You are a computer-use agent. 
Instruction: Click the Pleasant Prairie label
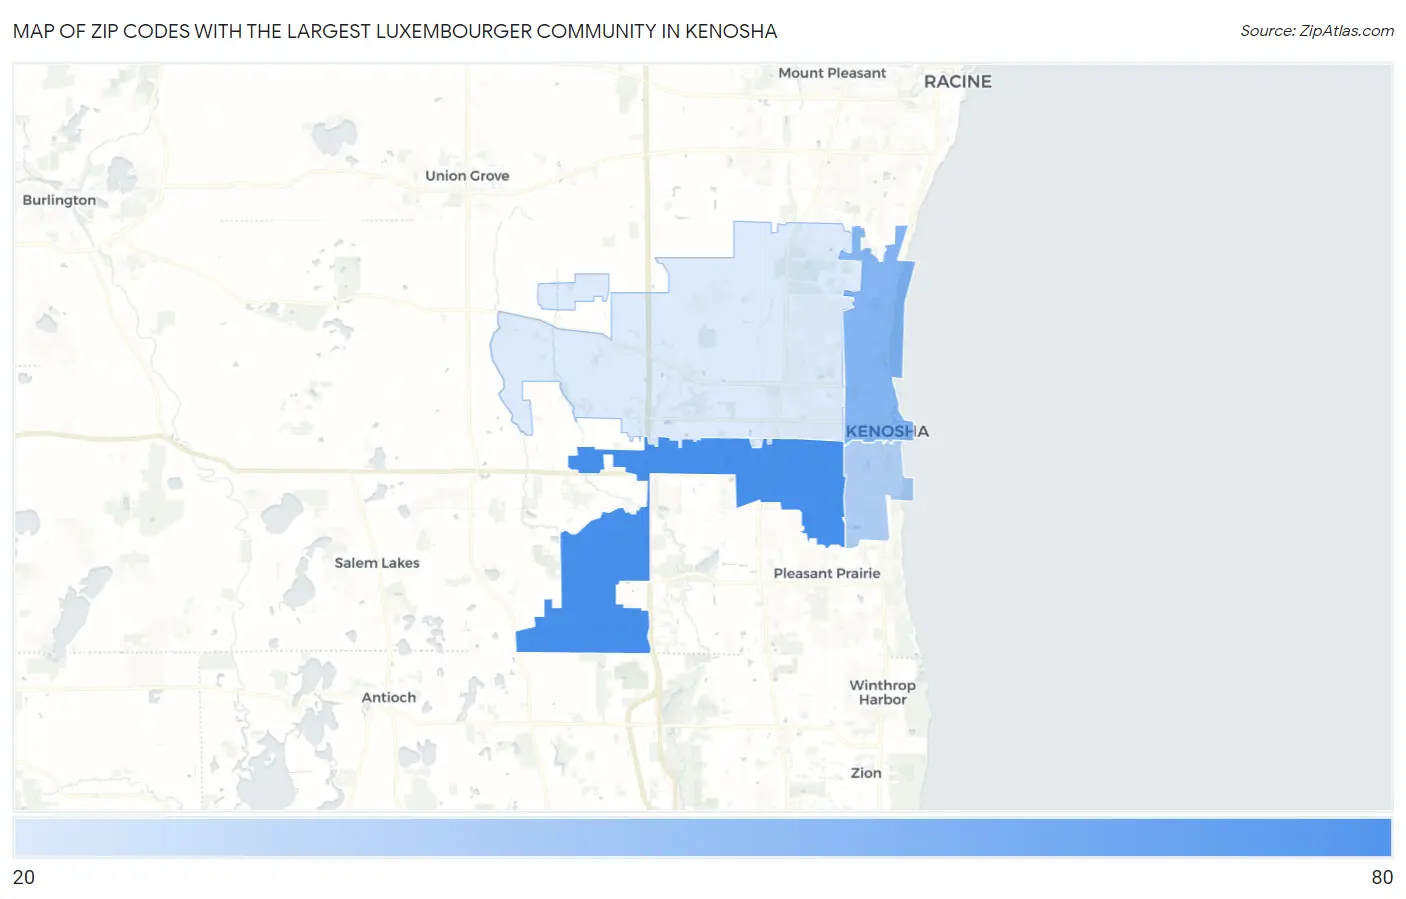click(827, 573)
